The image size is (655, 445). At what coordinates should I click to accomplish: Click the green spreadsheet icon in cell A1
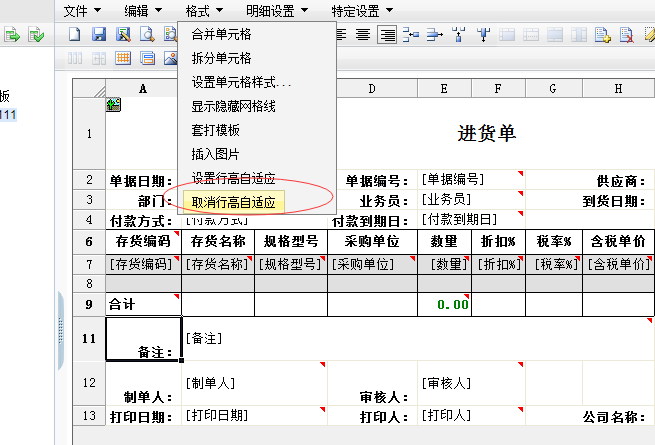coord(113,104)
